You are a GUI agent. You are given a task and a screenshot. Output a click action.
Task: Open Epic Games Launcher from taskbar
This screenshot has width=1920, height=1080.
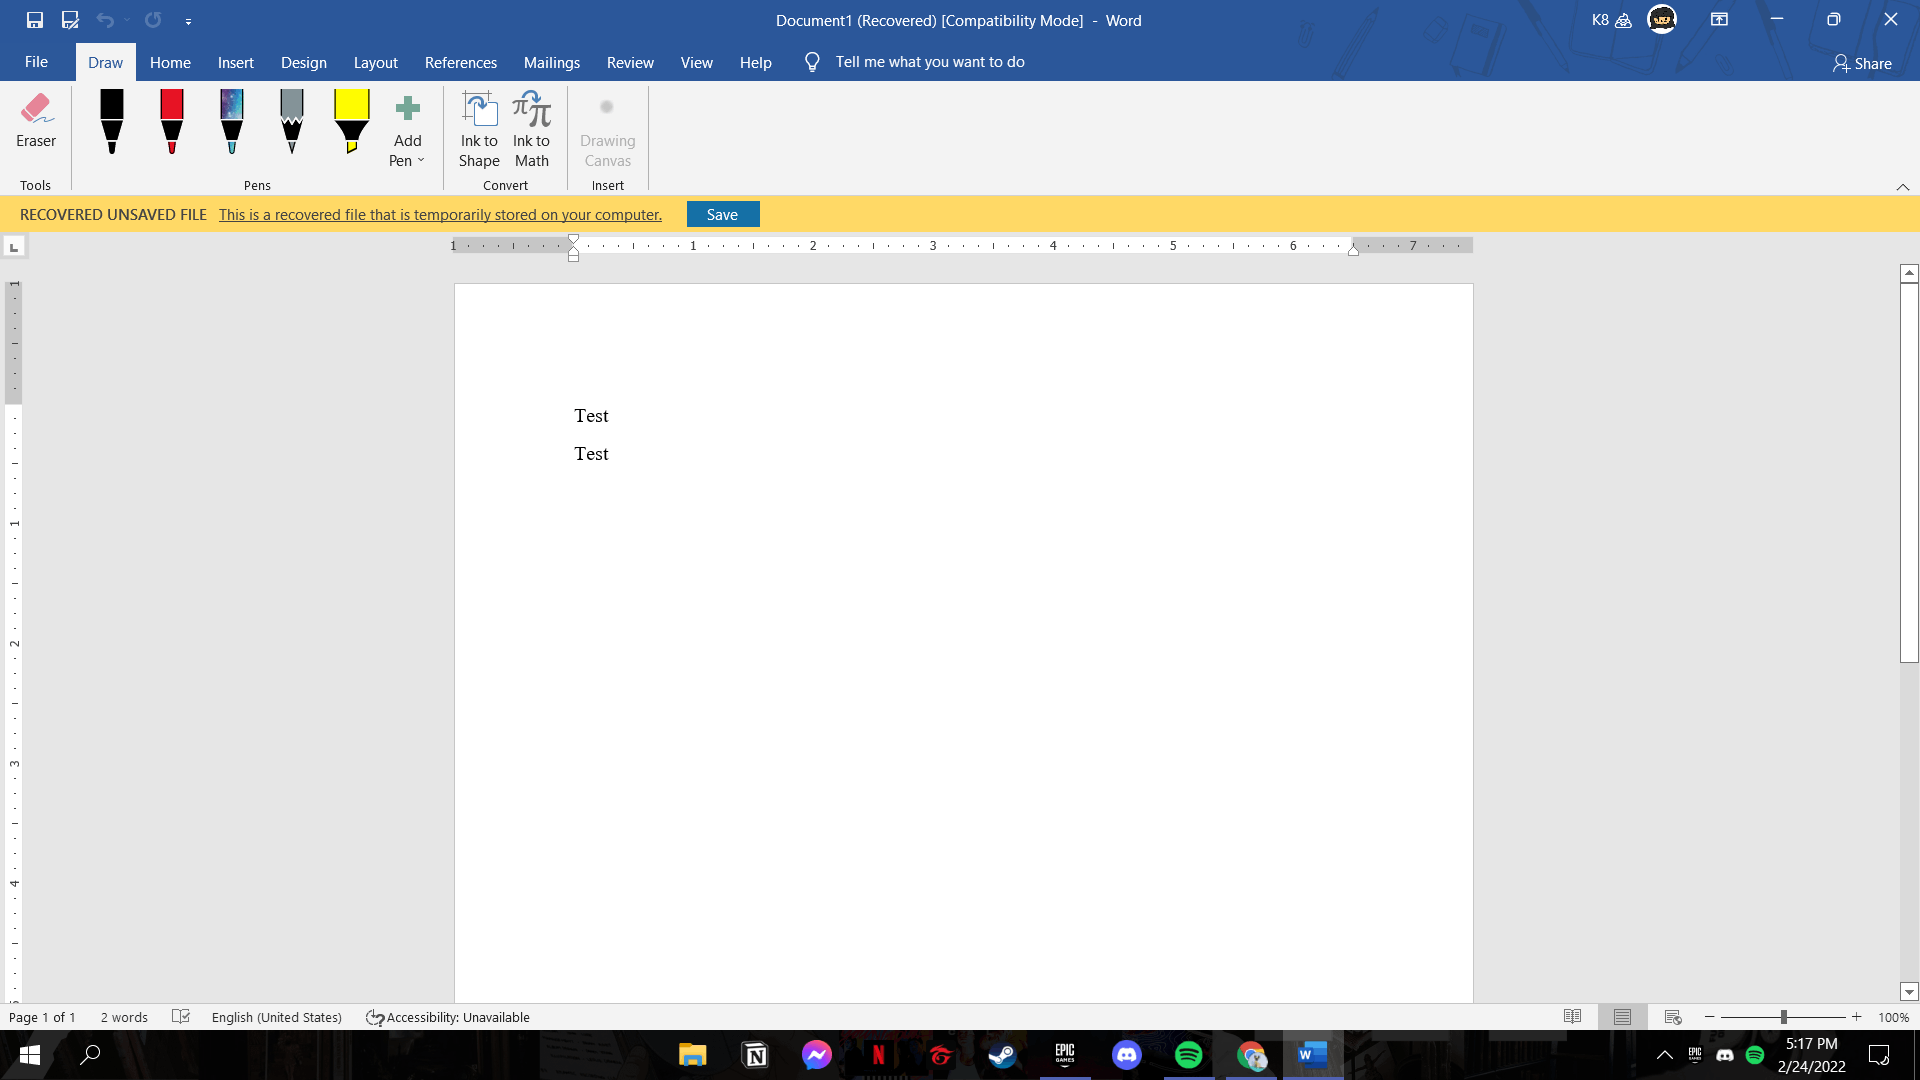coord(1065,1055)
